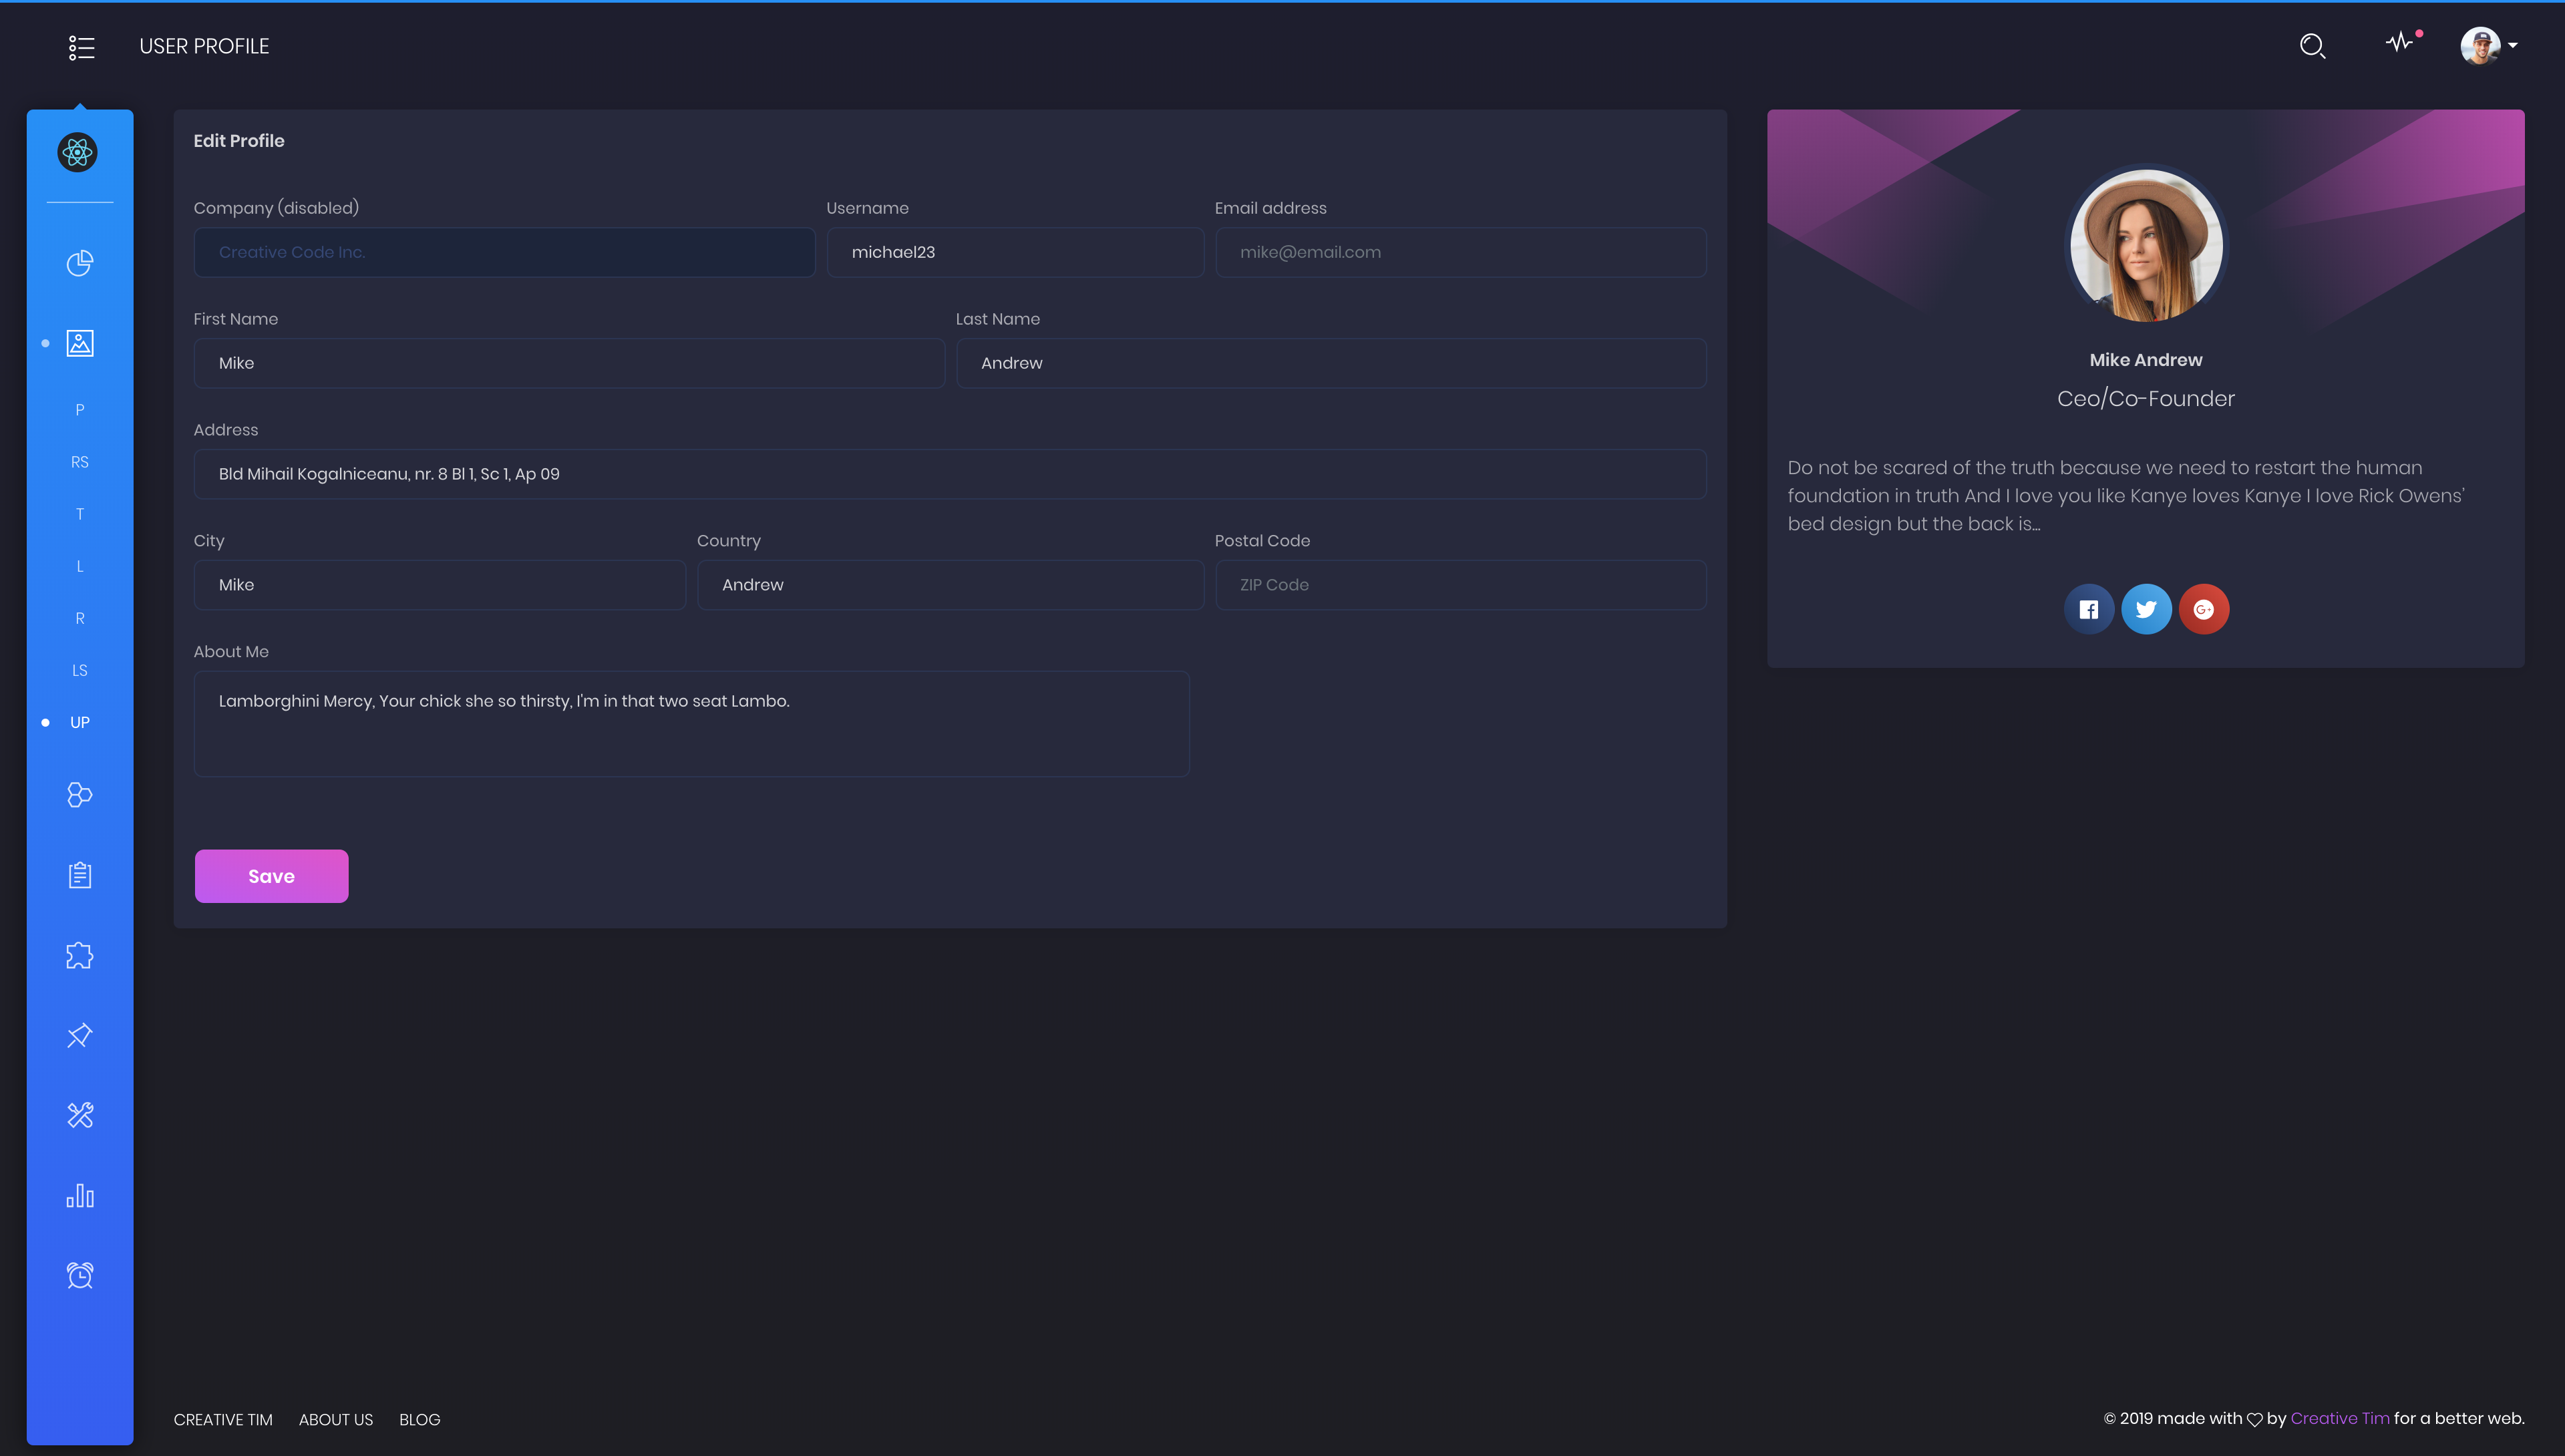This screenshot has height=1456, width=2565.
Task: Select the UP user profile menu item
Action: click(80, 722)
